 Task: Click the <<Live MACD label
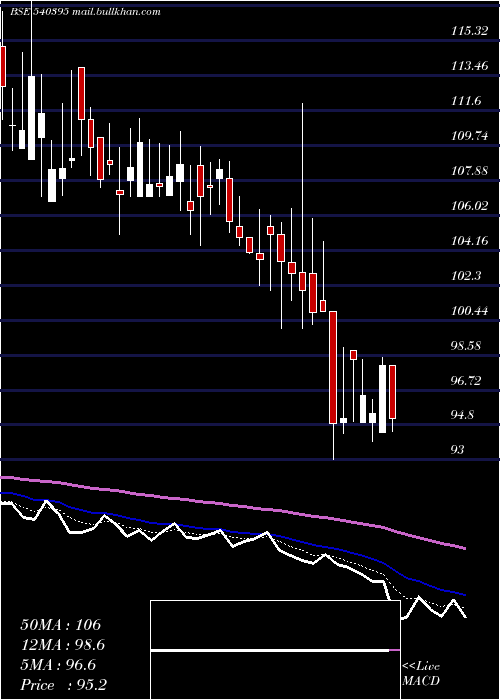421,673
